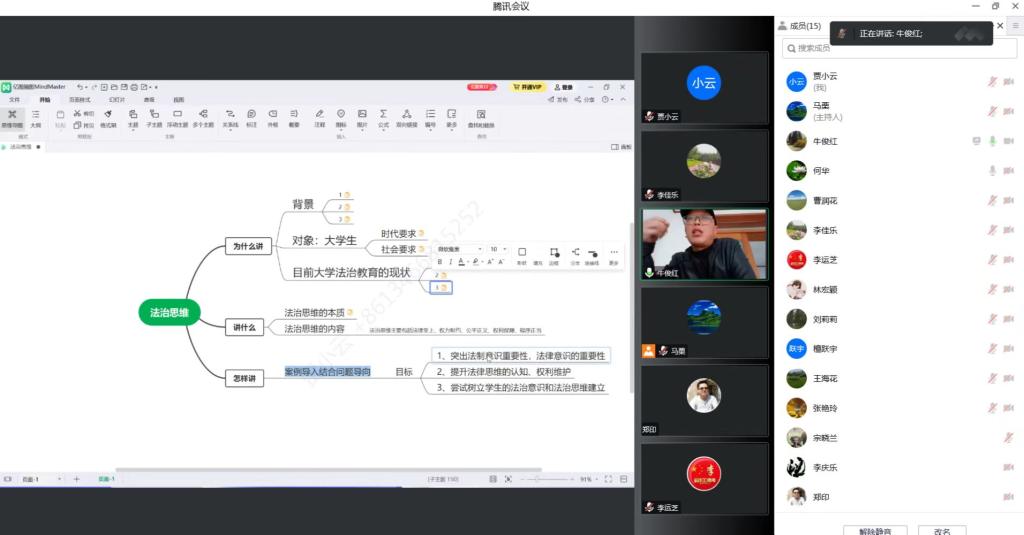
Task: Click the 图片 insert picture icon
Action: (362, 117)
